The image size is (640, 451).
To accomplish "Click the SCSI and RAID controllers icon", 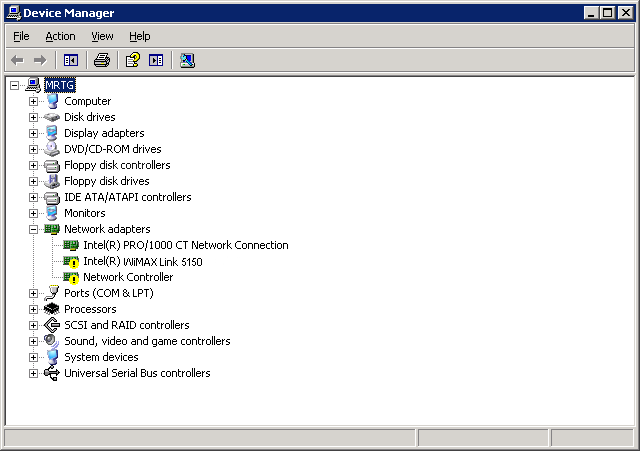I will pyautogui.click(x=52, y=325).
